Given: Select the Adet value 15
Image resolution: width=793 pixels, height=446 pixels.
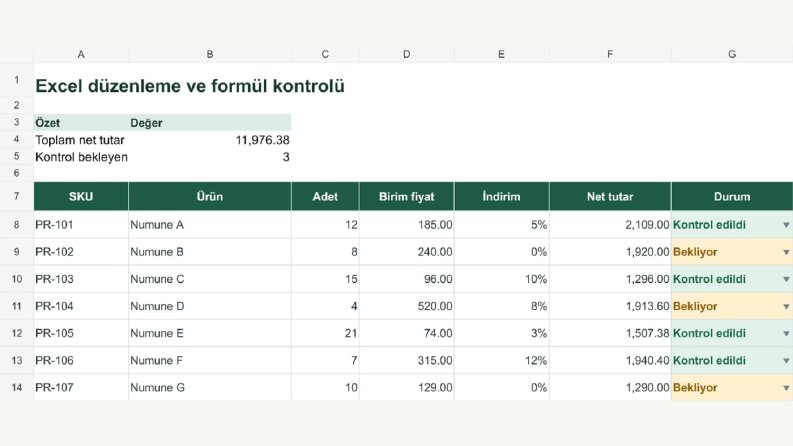Looking at the screenshot, I should [325, 279].
